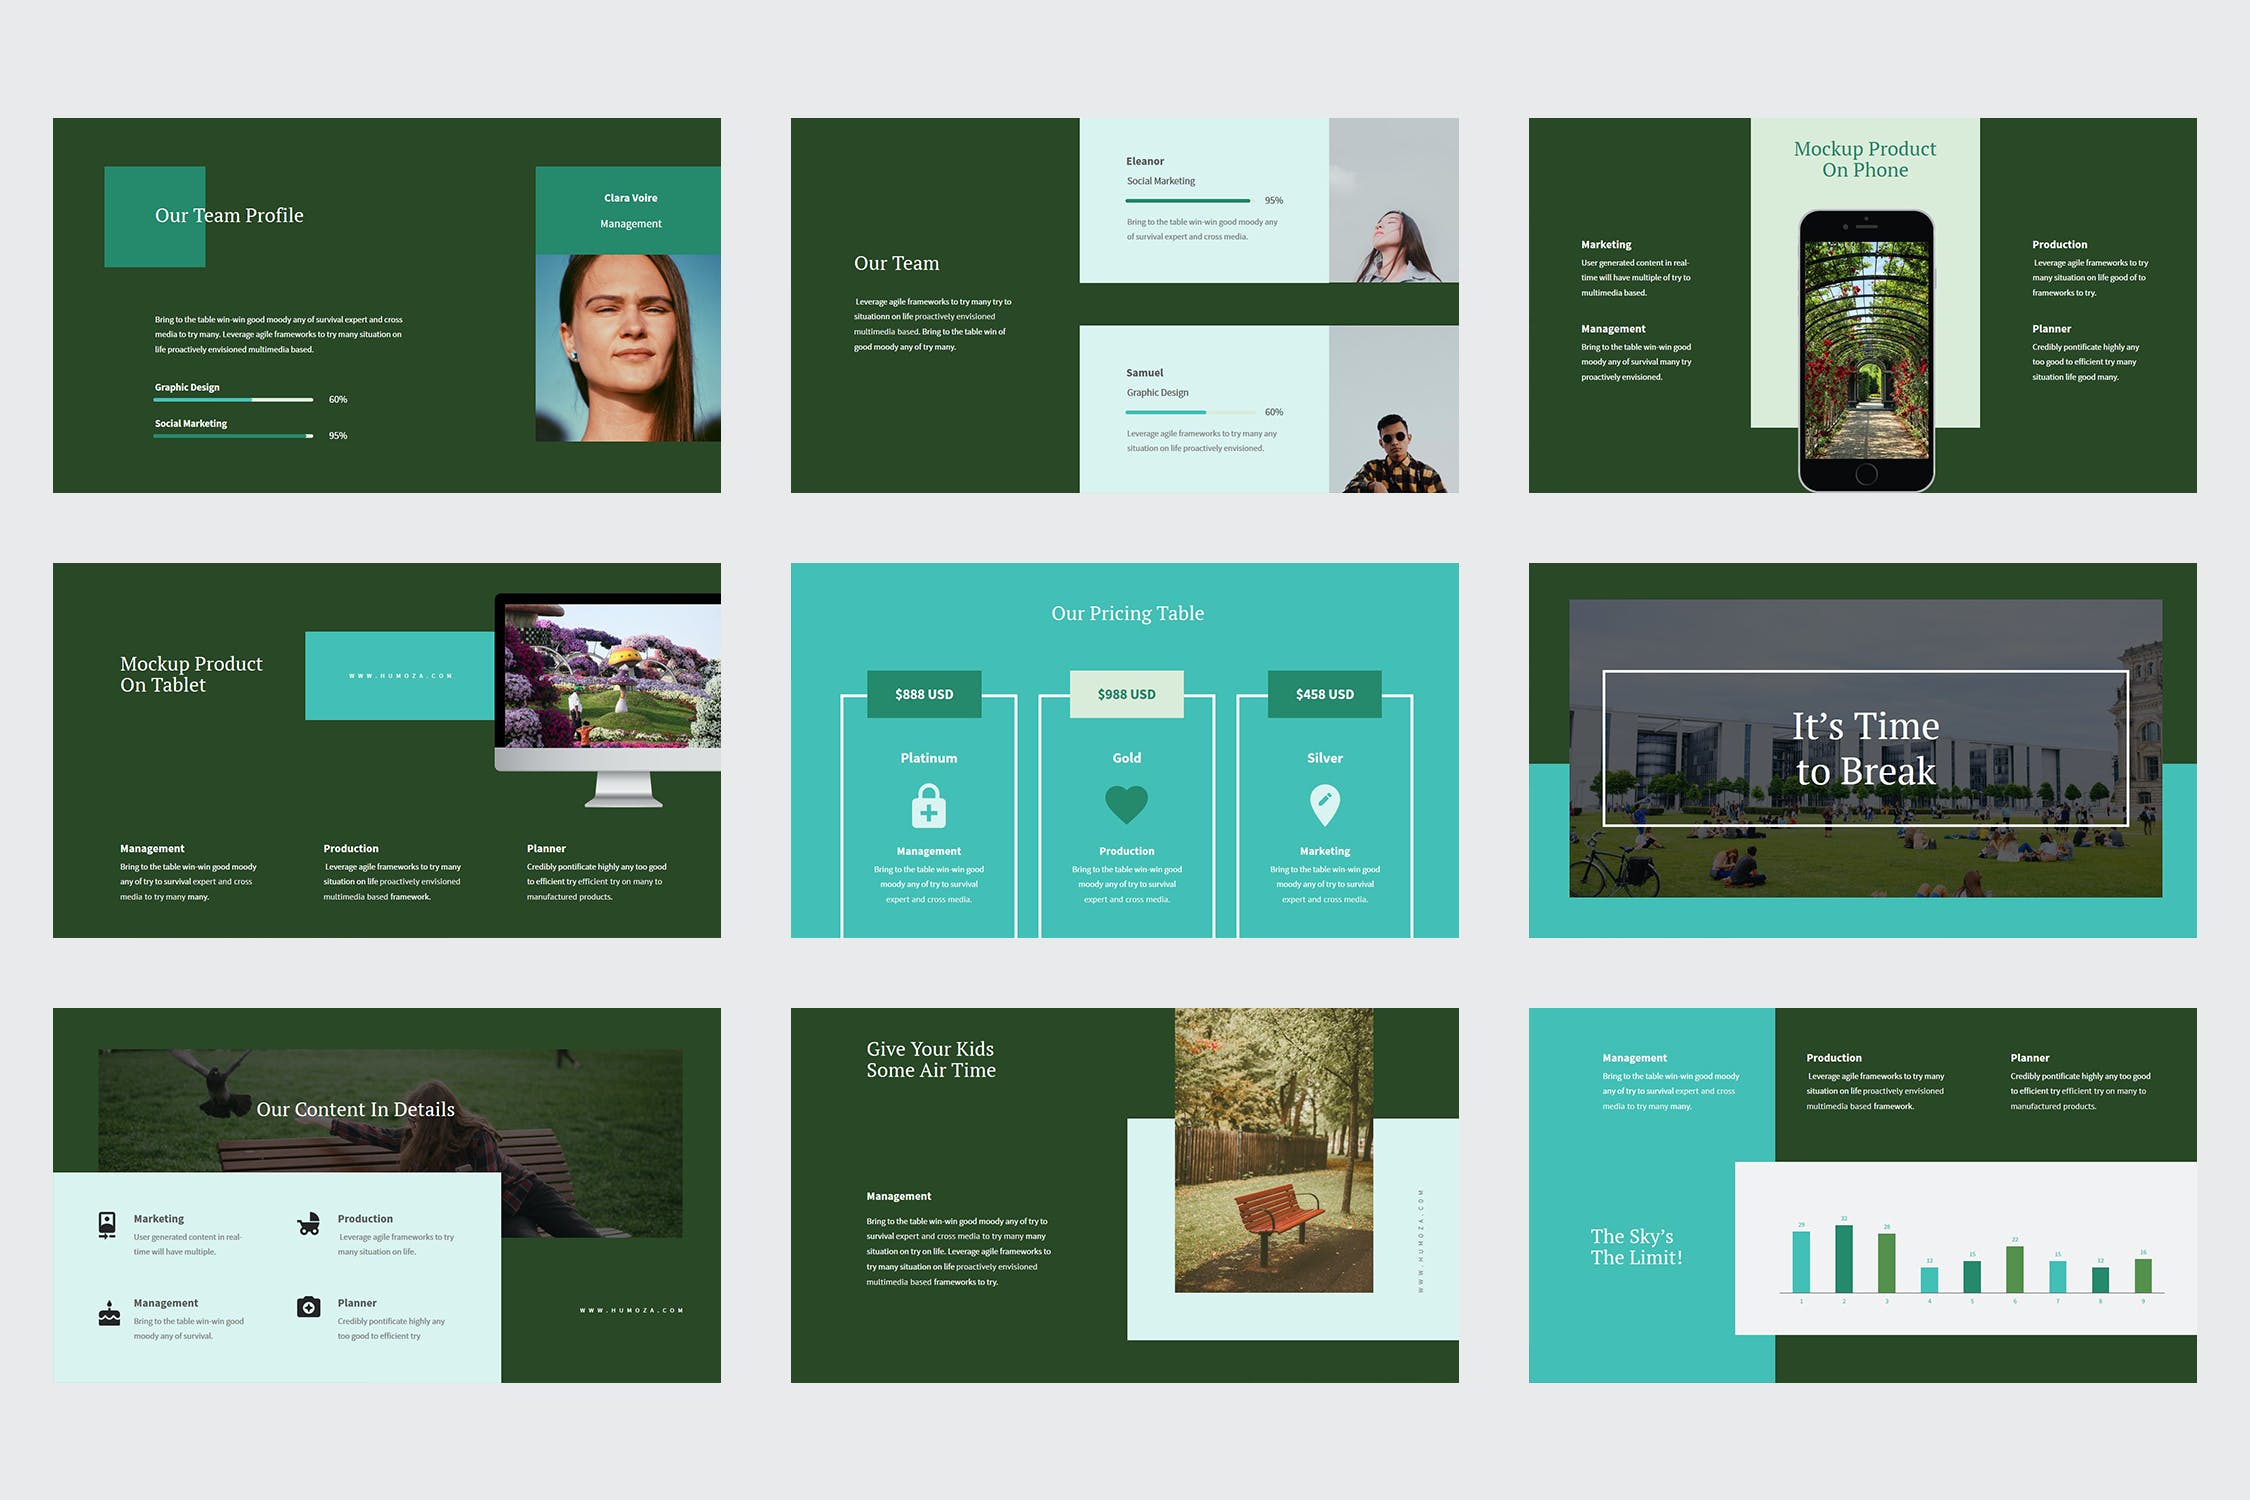
Task: Click the www.humoza.com teal banner
Action: [400, 676]
